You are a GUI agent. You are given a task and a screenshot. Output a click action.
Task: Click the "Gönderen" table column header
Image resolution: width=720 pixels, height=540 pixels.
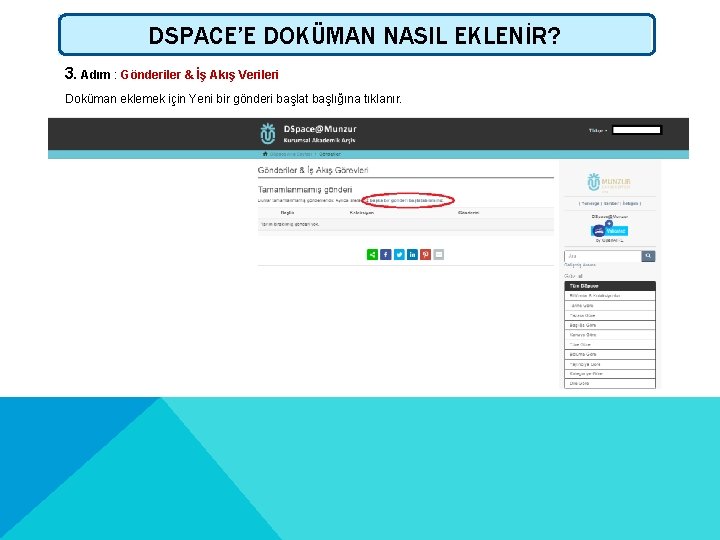[x=468, y=213]
